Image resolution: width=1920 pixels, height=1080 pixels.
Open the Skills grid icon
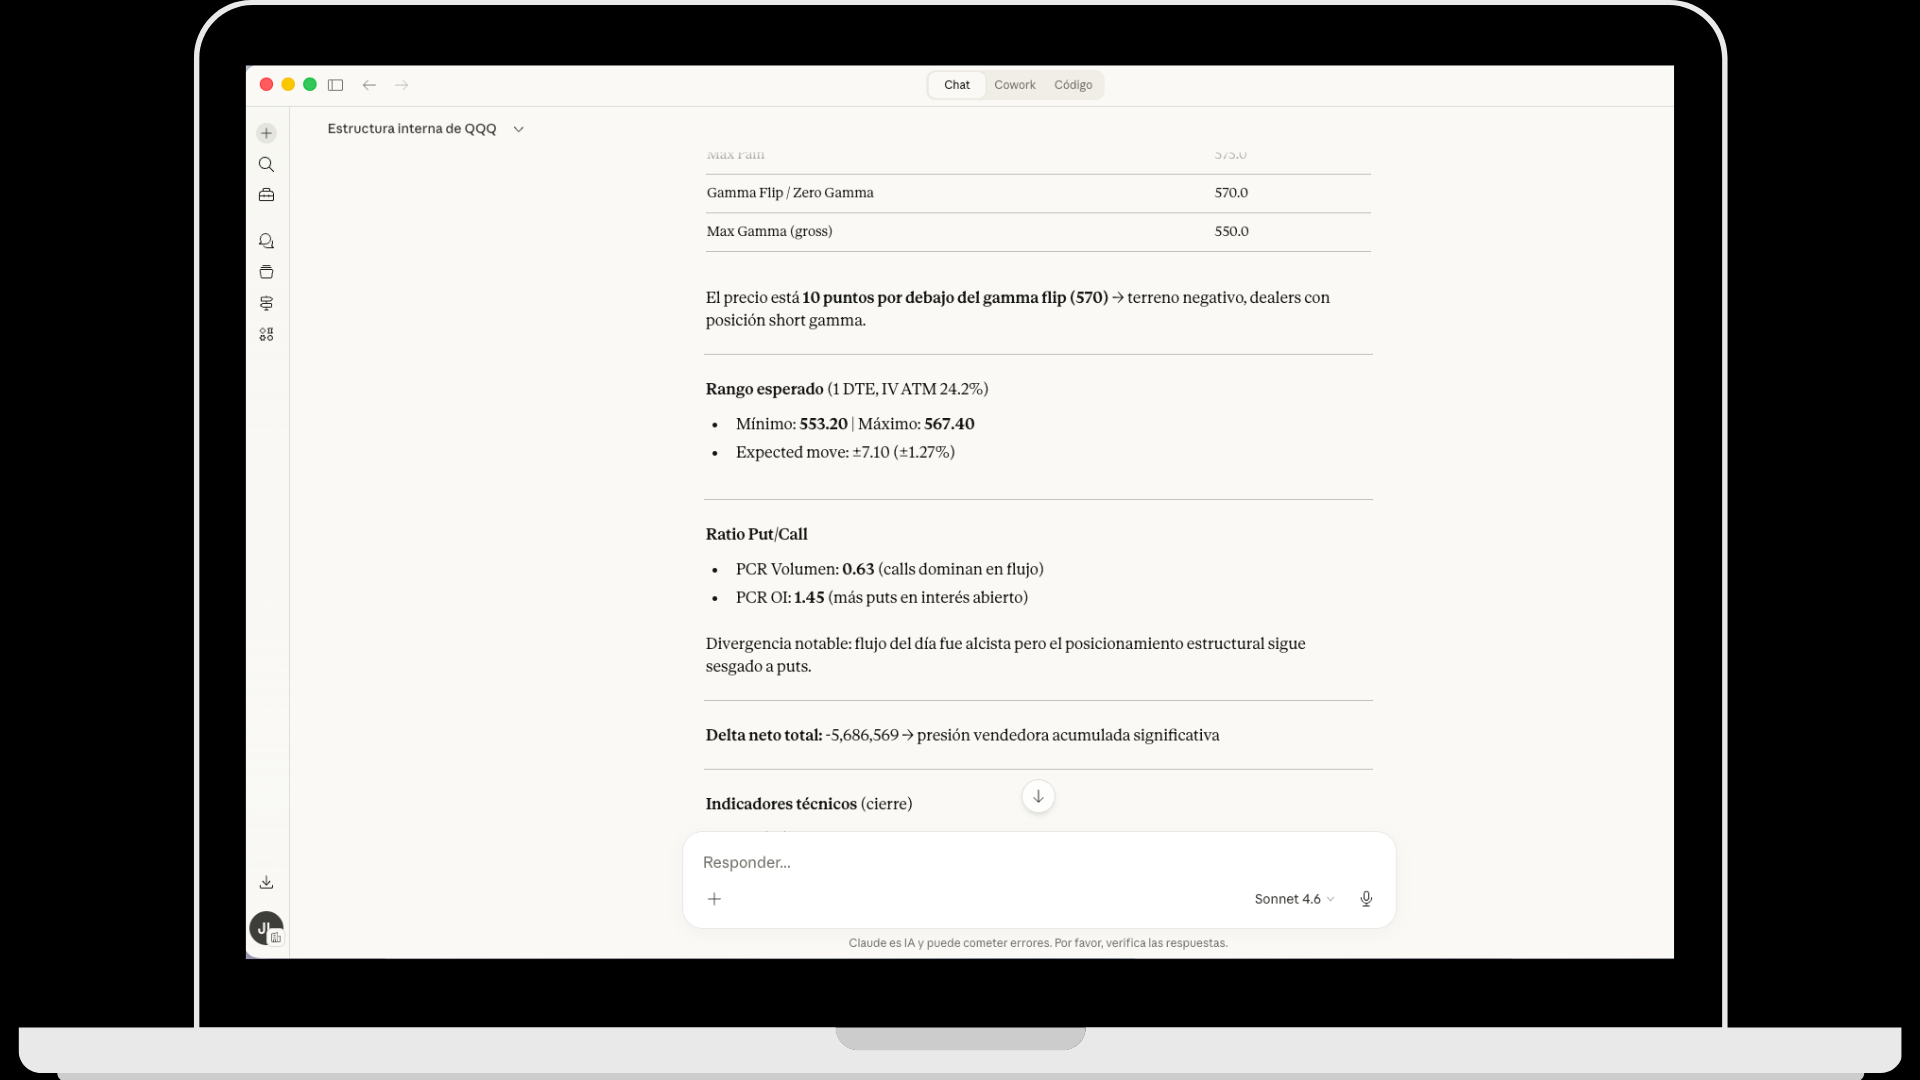tap(266, 334)
